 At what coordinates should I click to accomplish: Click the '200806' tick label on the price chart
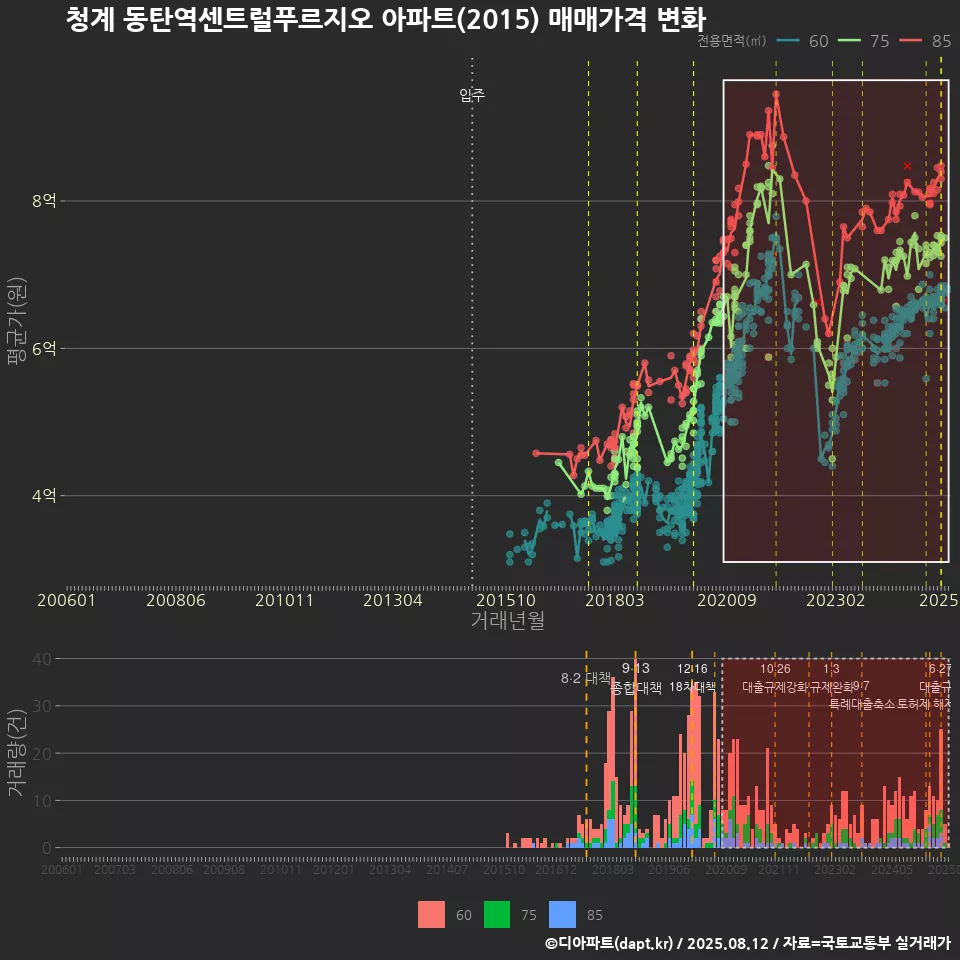click(176, 600)
